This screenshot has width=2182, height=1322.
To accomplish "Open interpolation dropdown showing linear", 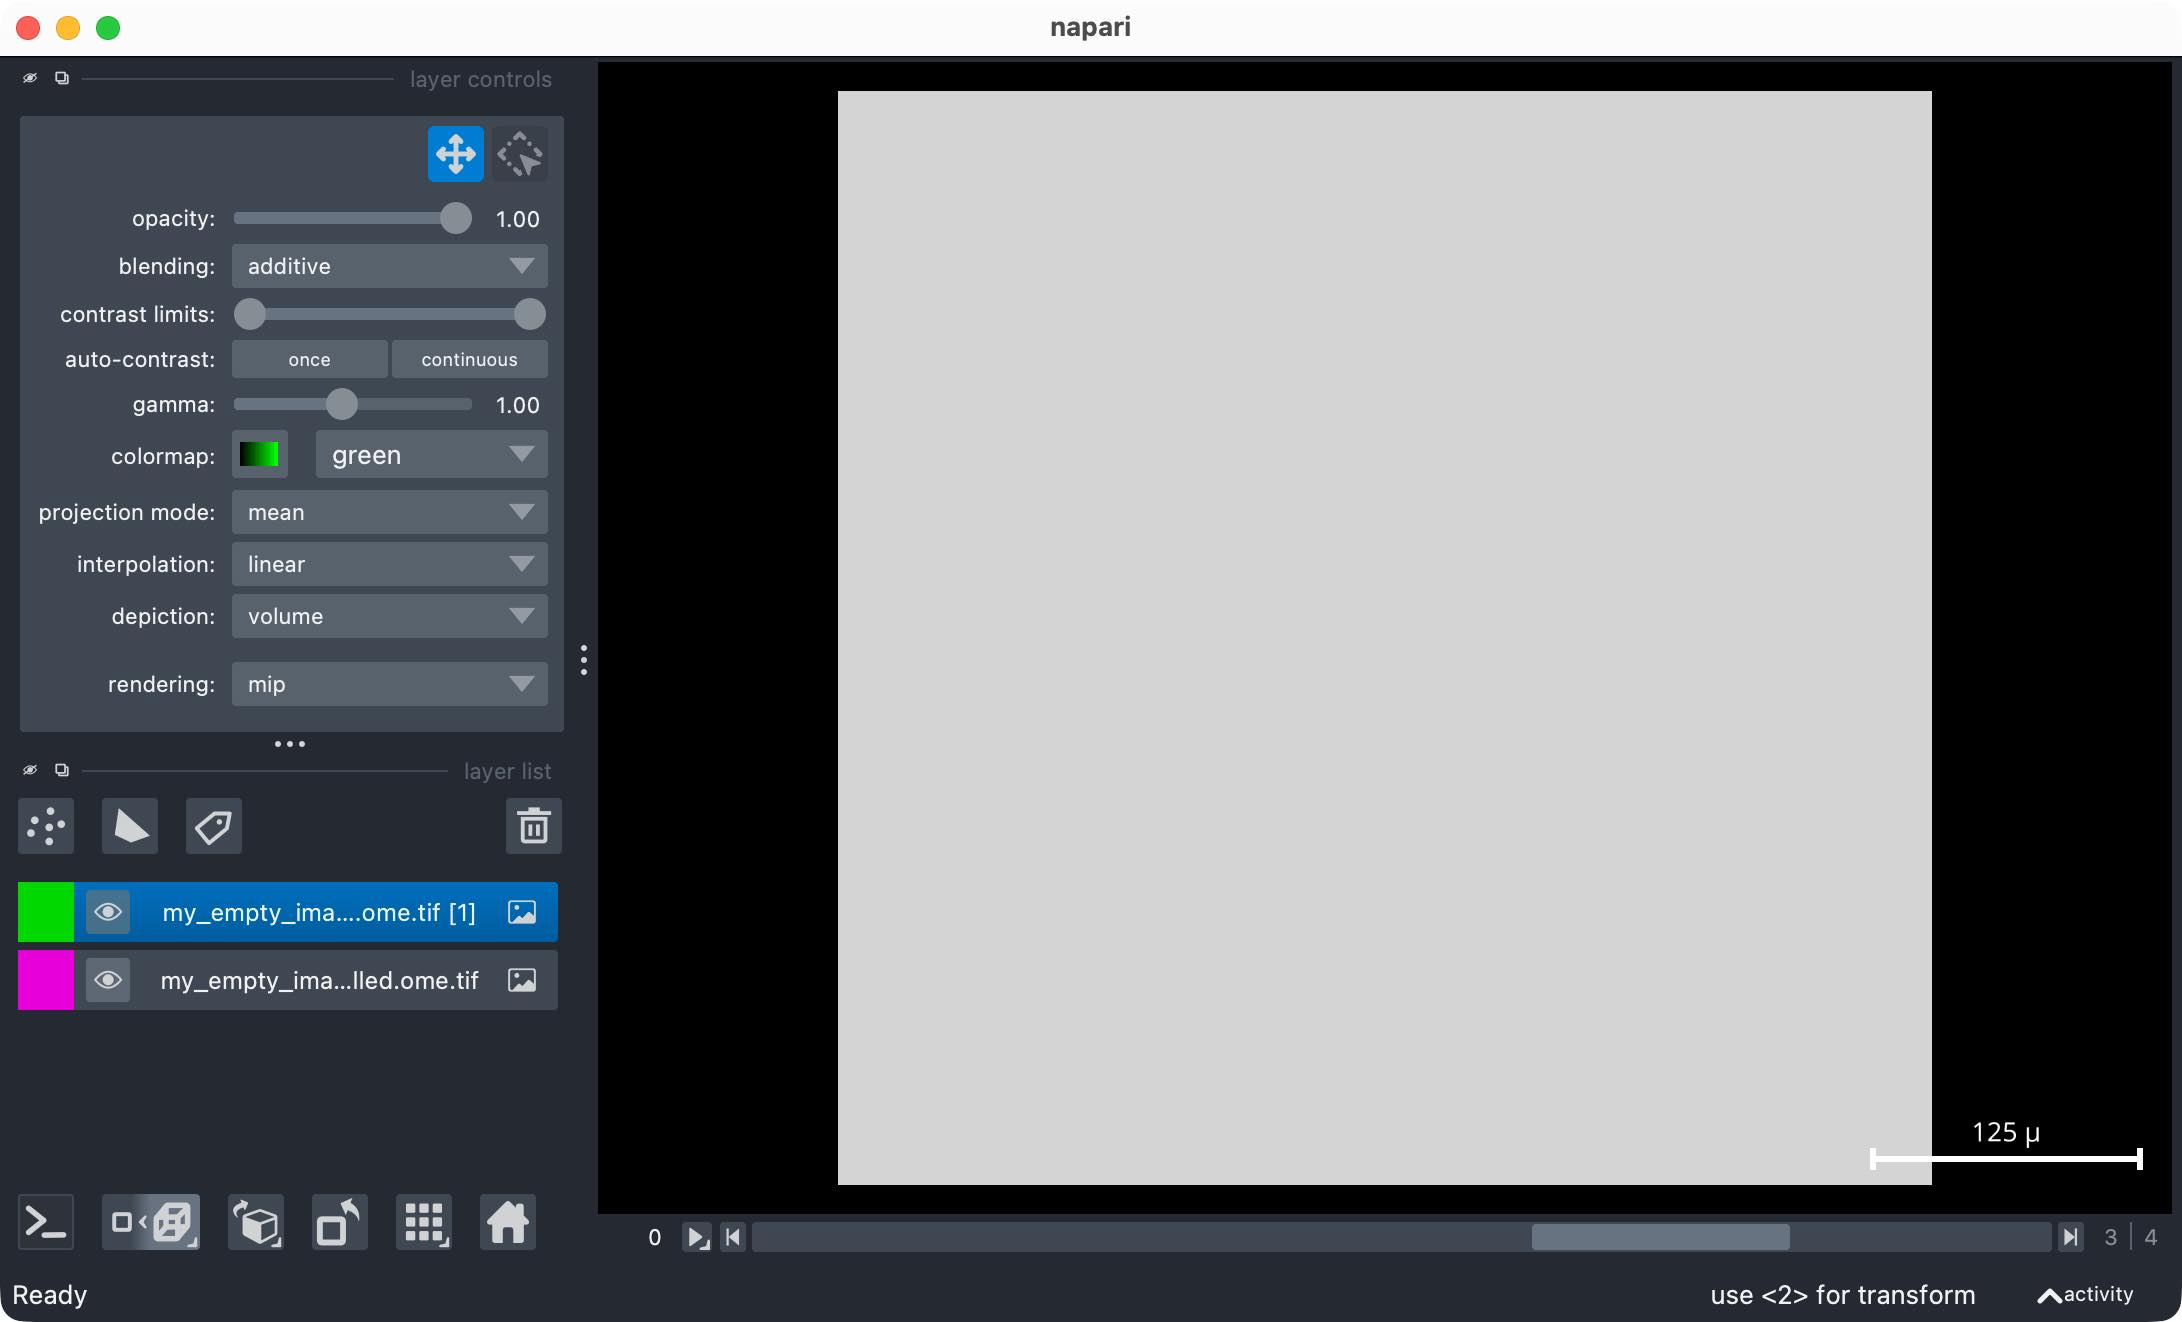I will point(390,564).
